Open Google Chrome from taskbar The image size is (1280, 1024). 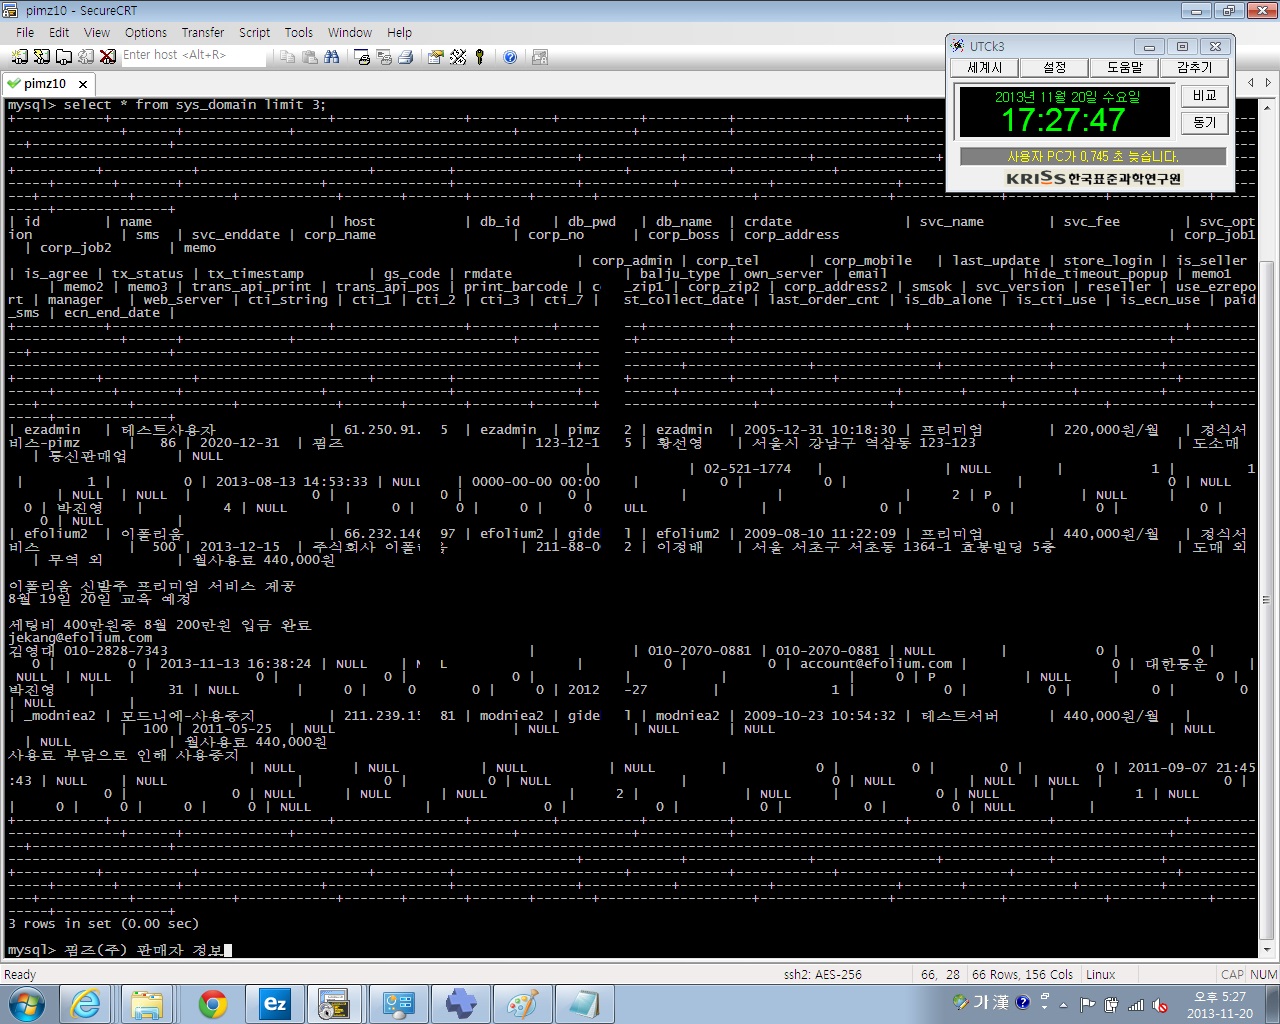[211, 1004]
